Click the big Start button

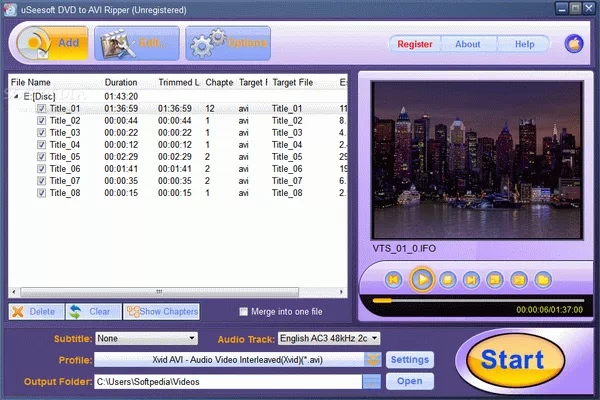[x=512, y=358]
